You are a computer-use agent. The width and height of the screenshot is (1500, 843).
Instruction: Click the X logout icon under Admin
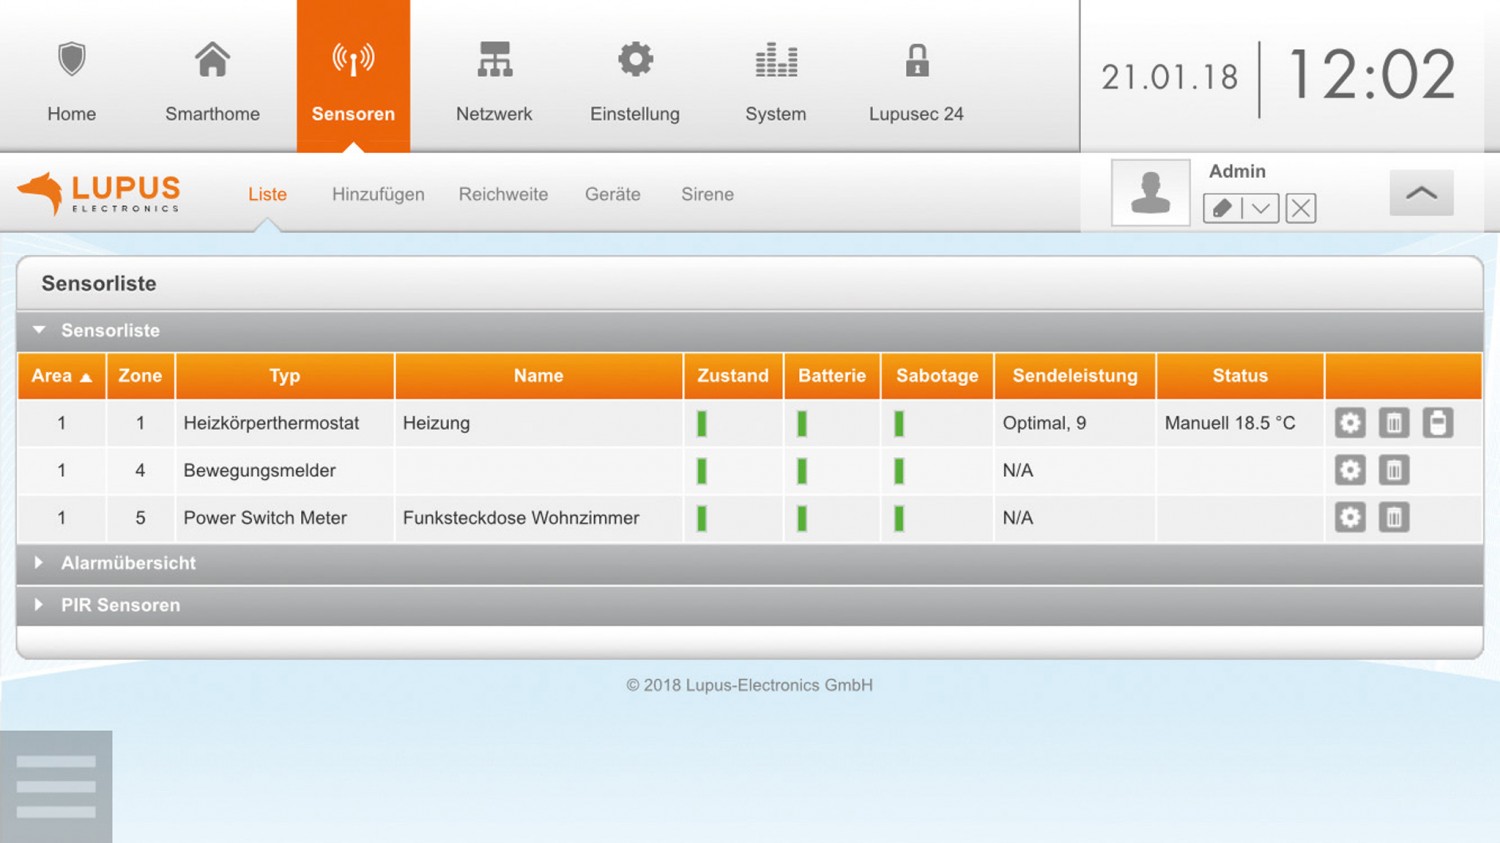[1301, 208]
